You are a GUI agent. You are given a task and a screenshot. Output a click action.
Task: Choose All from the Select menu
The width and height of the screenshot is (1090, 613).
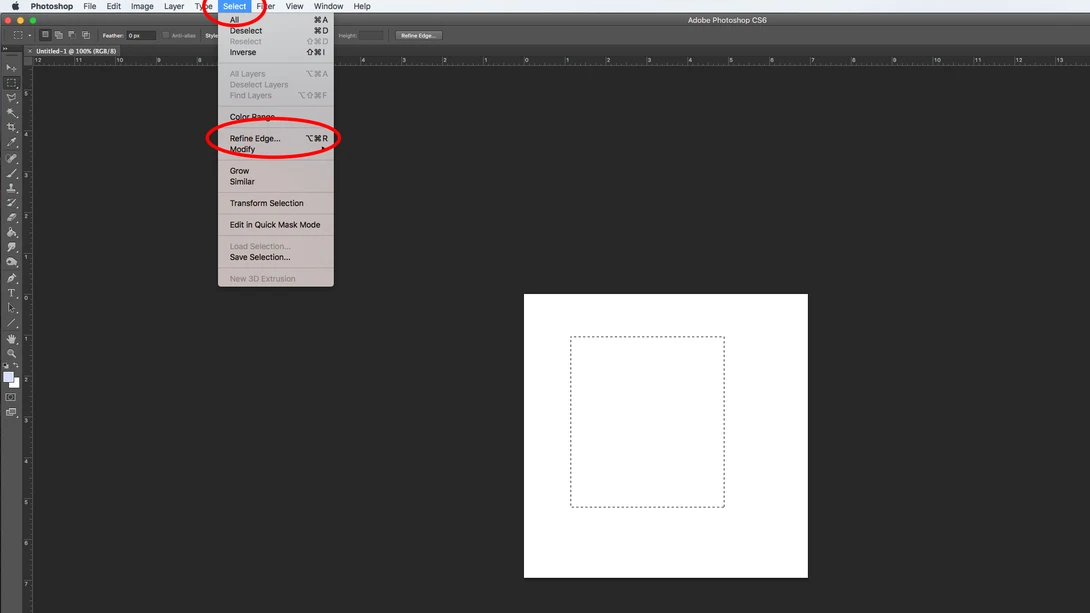276,19
